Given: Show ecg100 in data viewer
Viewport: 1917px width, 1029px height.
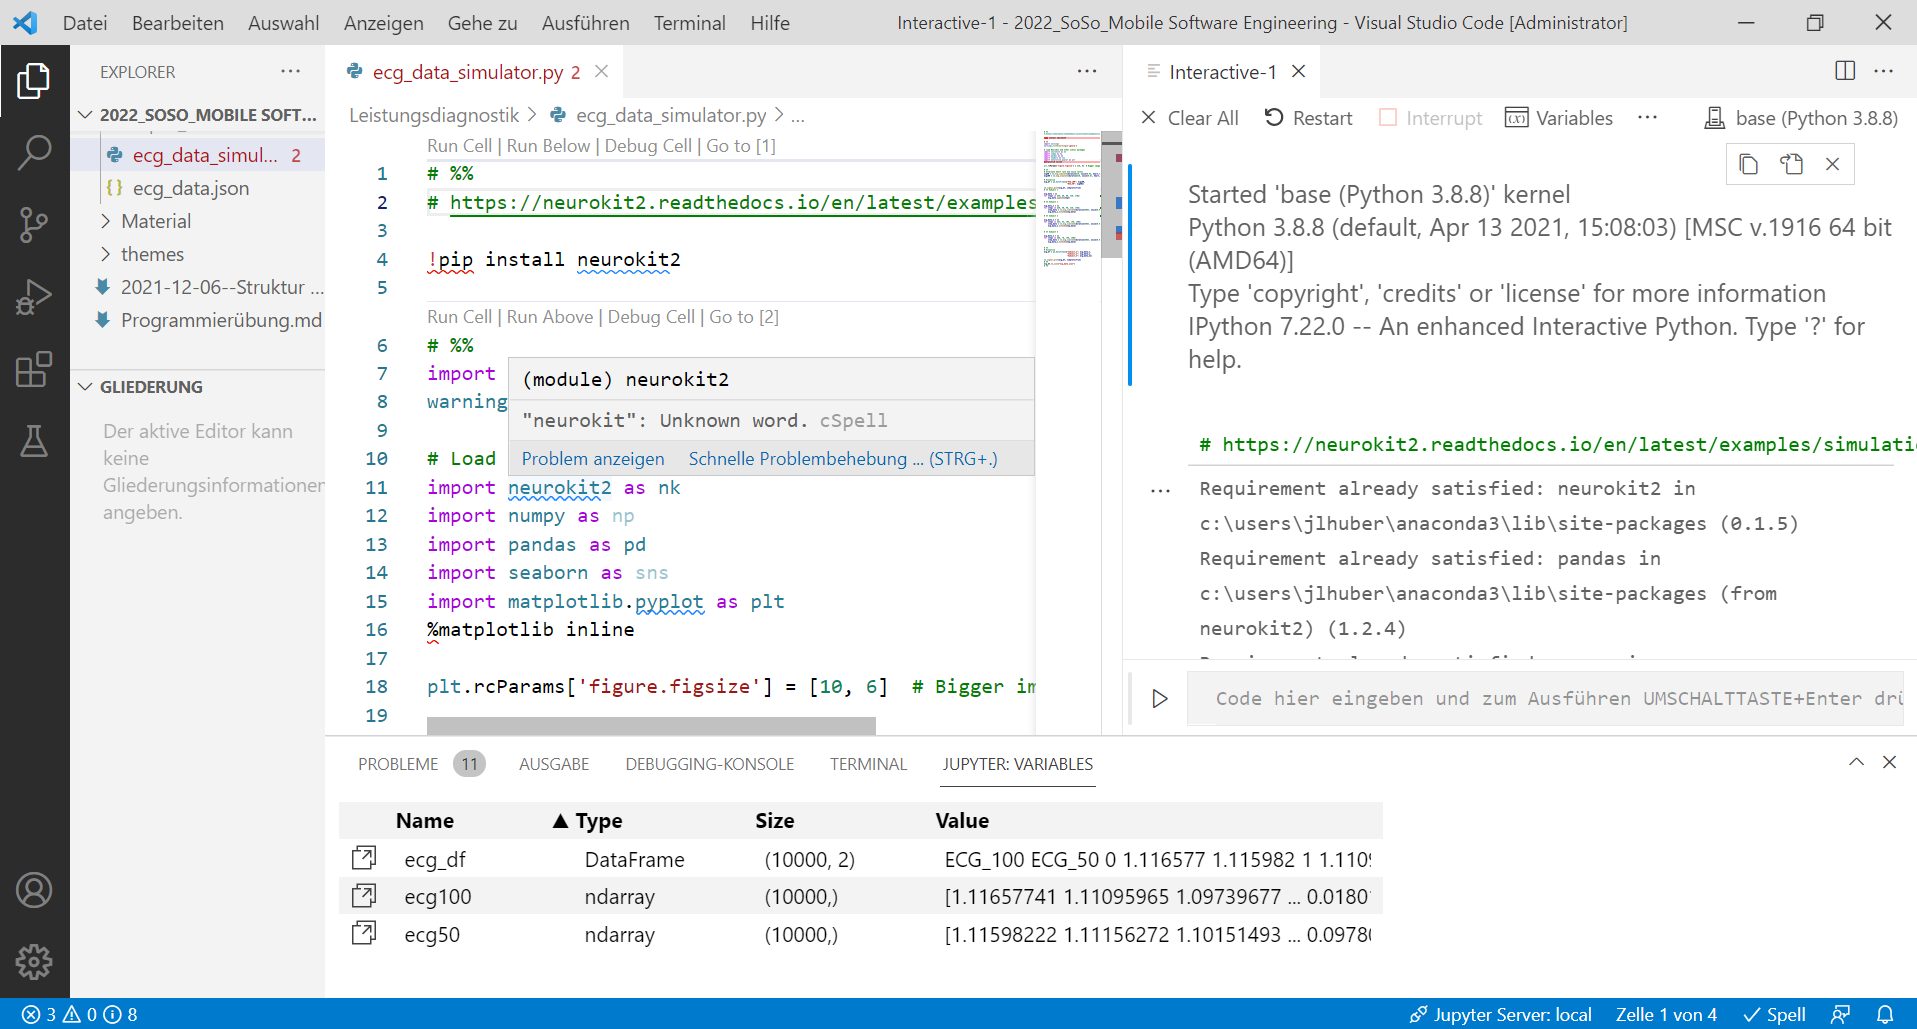Looking at the screenshot, I should (364, 896).
